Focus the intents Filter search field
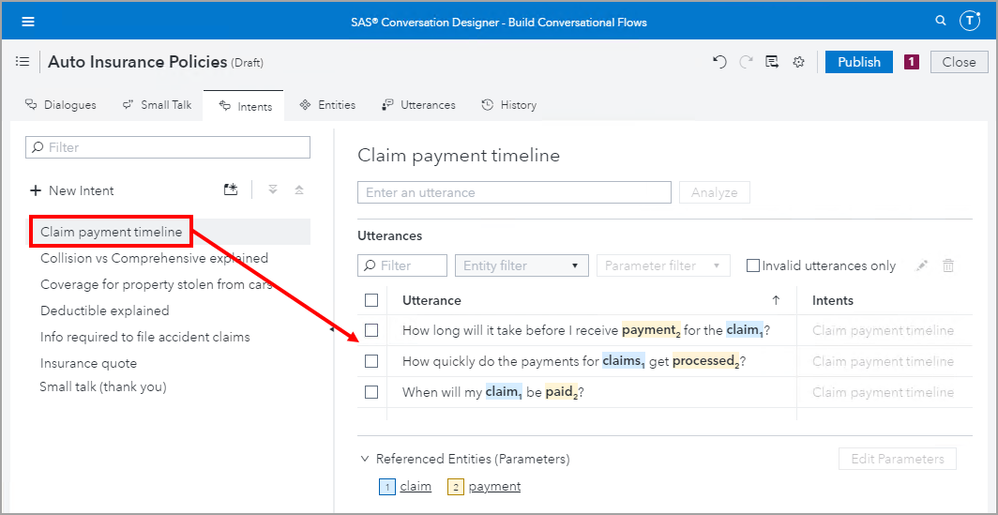This screenshot has height=515, width=998. (x=167, y=147)
